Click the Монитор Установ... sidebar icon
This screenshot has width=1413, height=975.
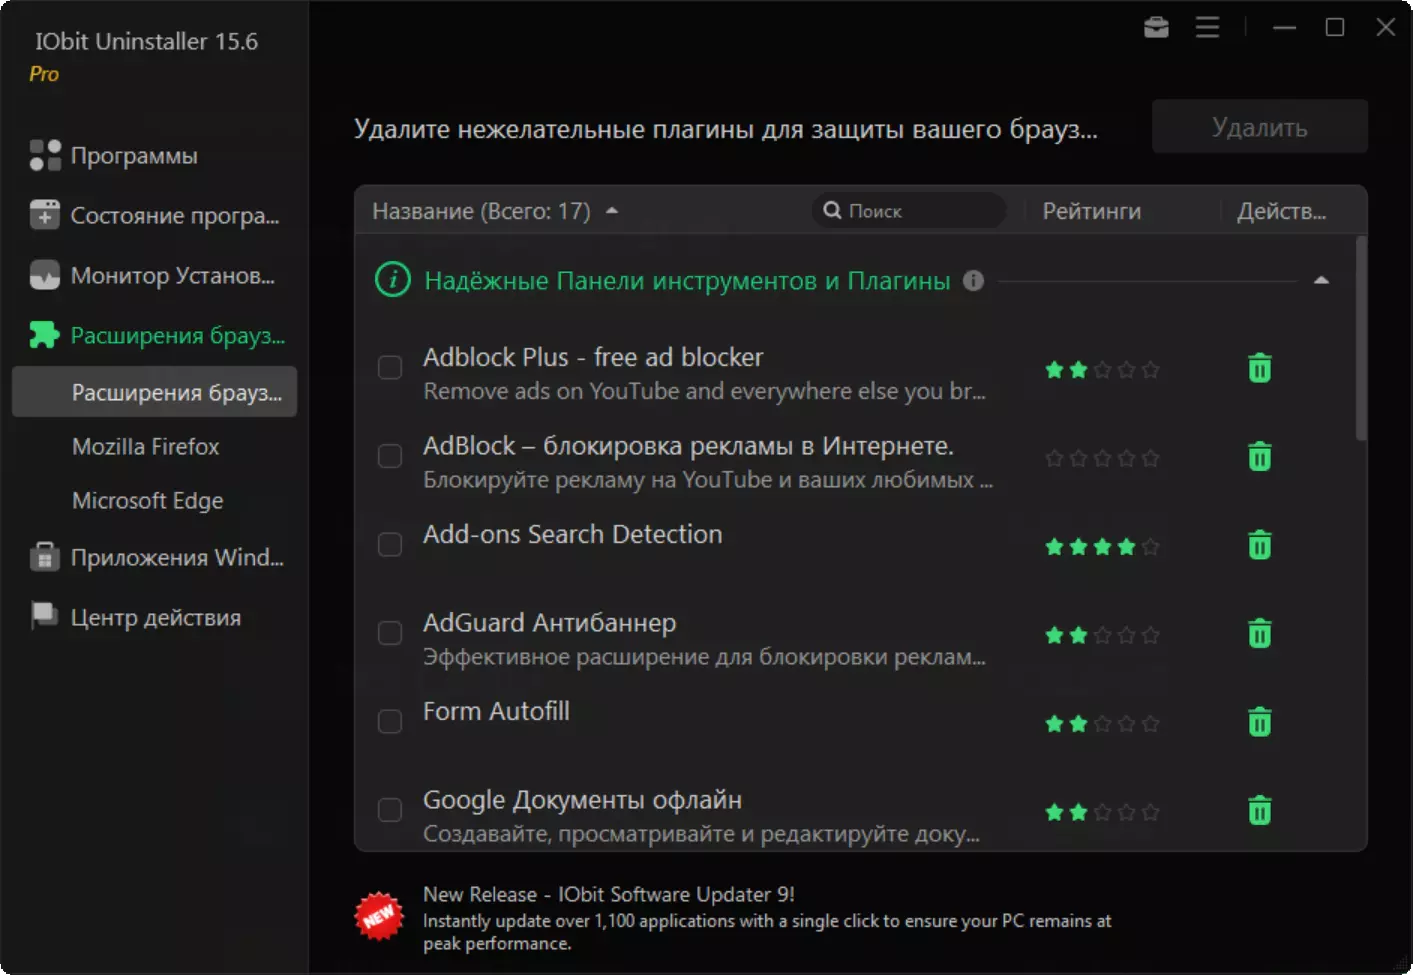point(45,275)
